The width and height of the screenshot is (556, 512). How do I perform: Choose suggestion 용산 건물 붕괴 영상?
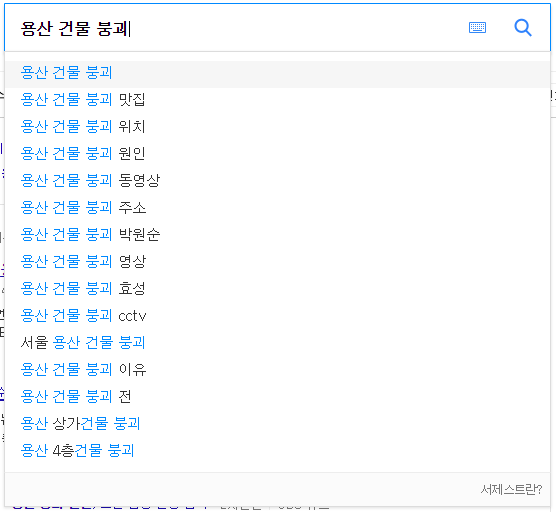pyautogui.click(x=277, y=261)
